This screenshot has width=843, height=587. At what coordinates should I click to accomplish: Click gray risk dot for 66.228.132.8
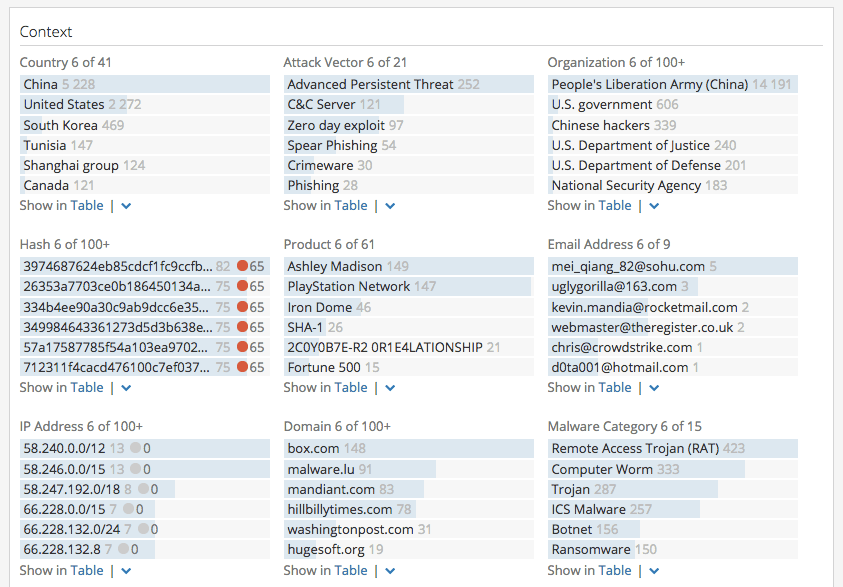pos(124,549)
